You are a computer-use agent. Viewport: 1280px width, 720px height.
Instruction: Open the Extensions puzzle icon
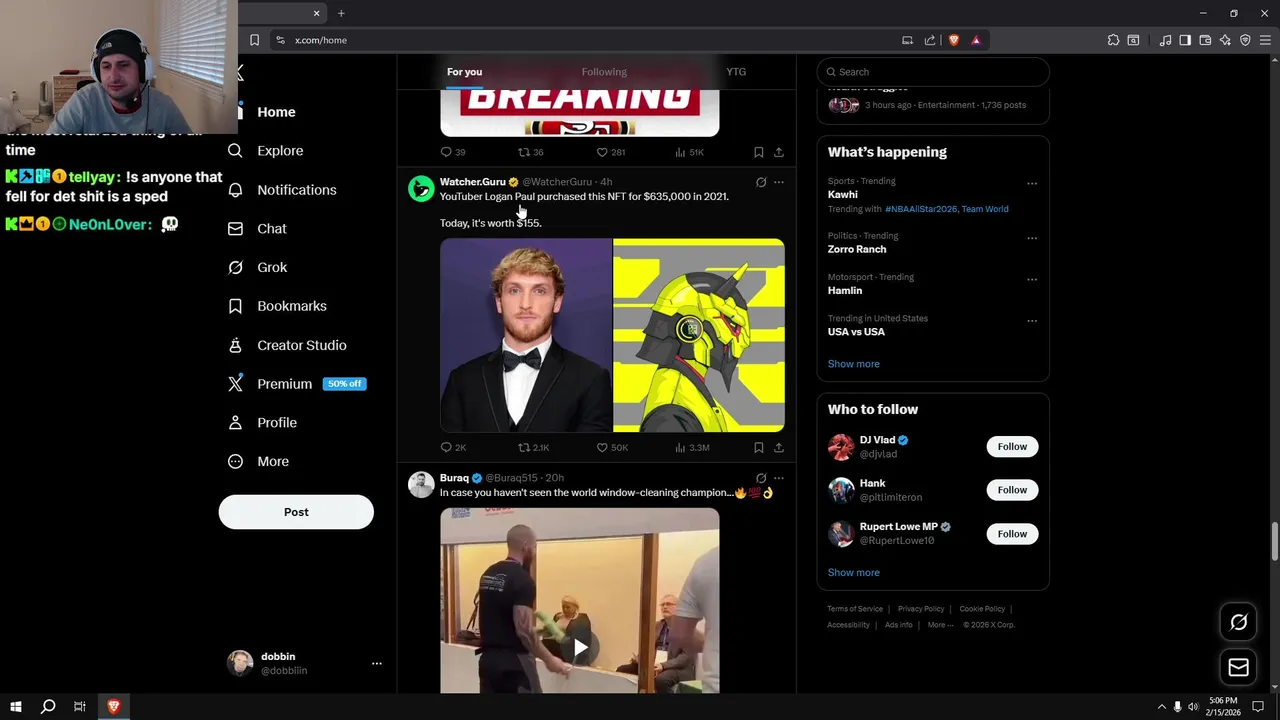pos(1113,40)
